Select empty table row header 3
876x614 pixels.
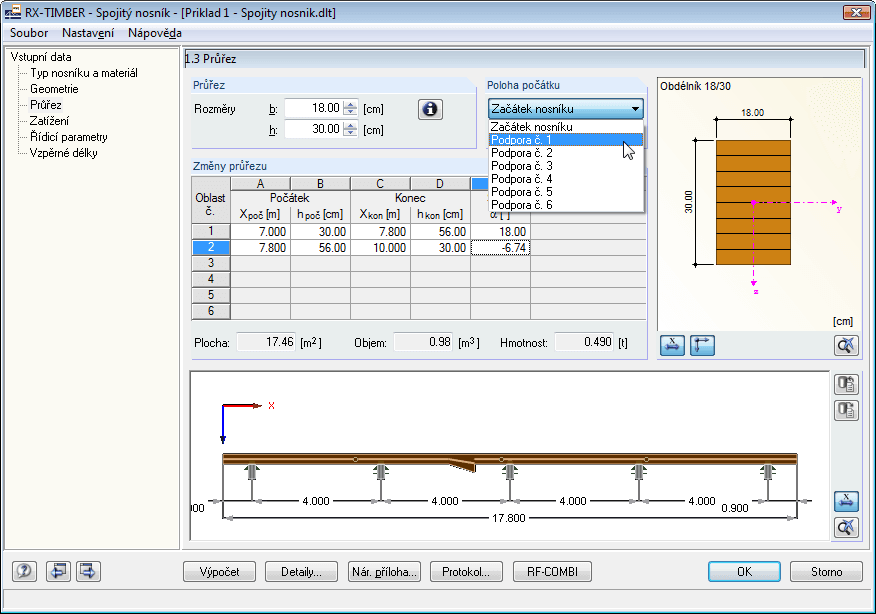coord(211,263)
